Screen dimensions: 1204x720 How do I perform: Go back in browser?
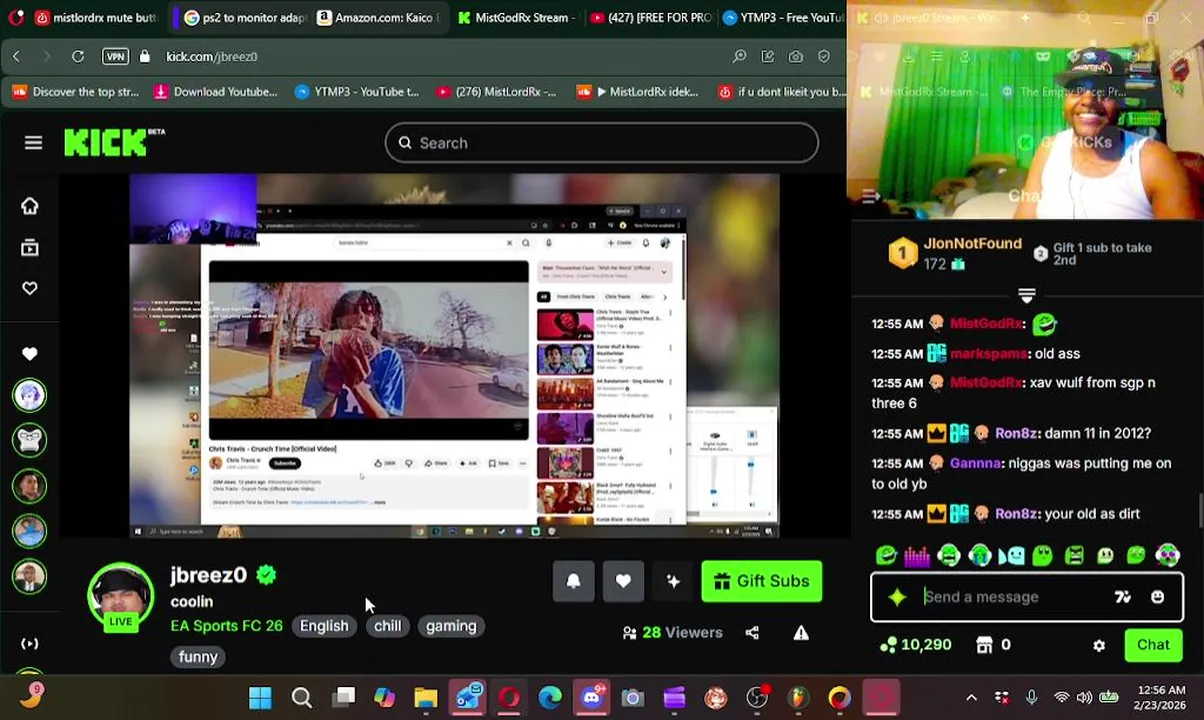(16, 57)
